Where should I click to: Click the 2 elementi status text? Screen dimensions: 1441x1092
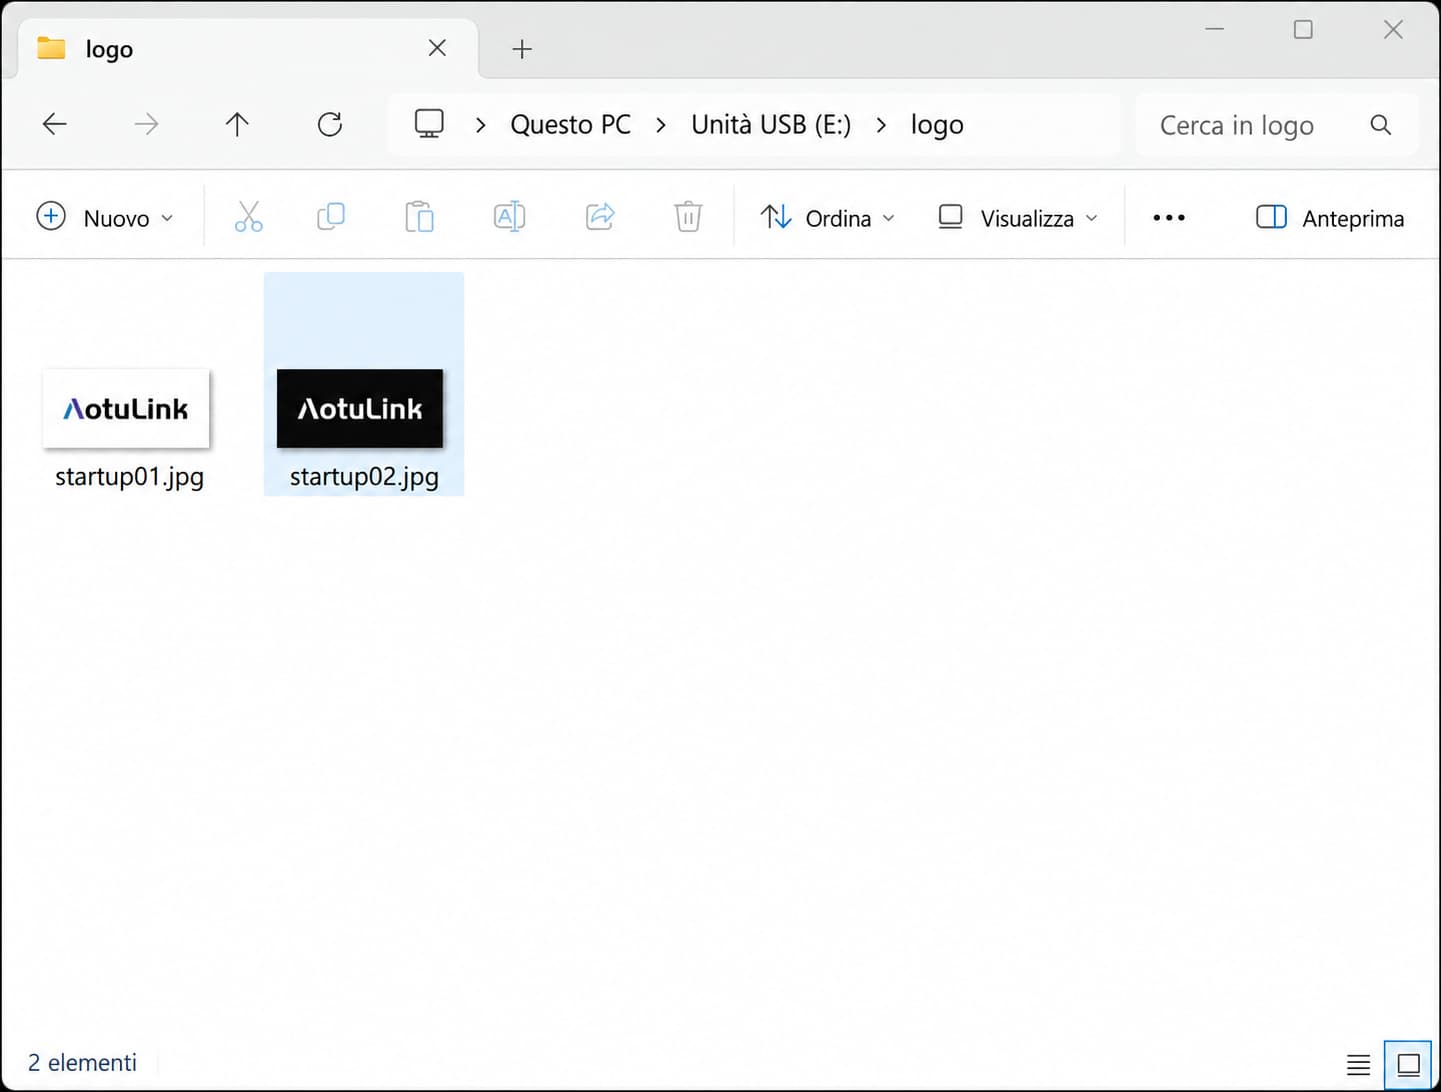[82, 1063]
